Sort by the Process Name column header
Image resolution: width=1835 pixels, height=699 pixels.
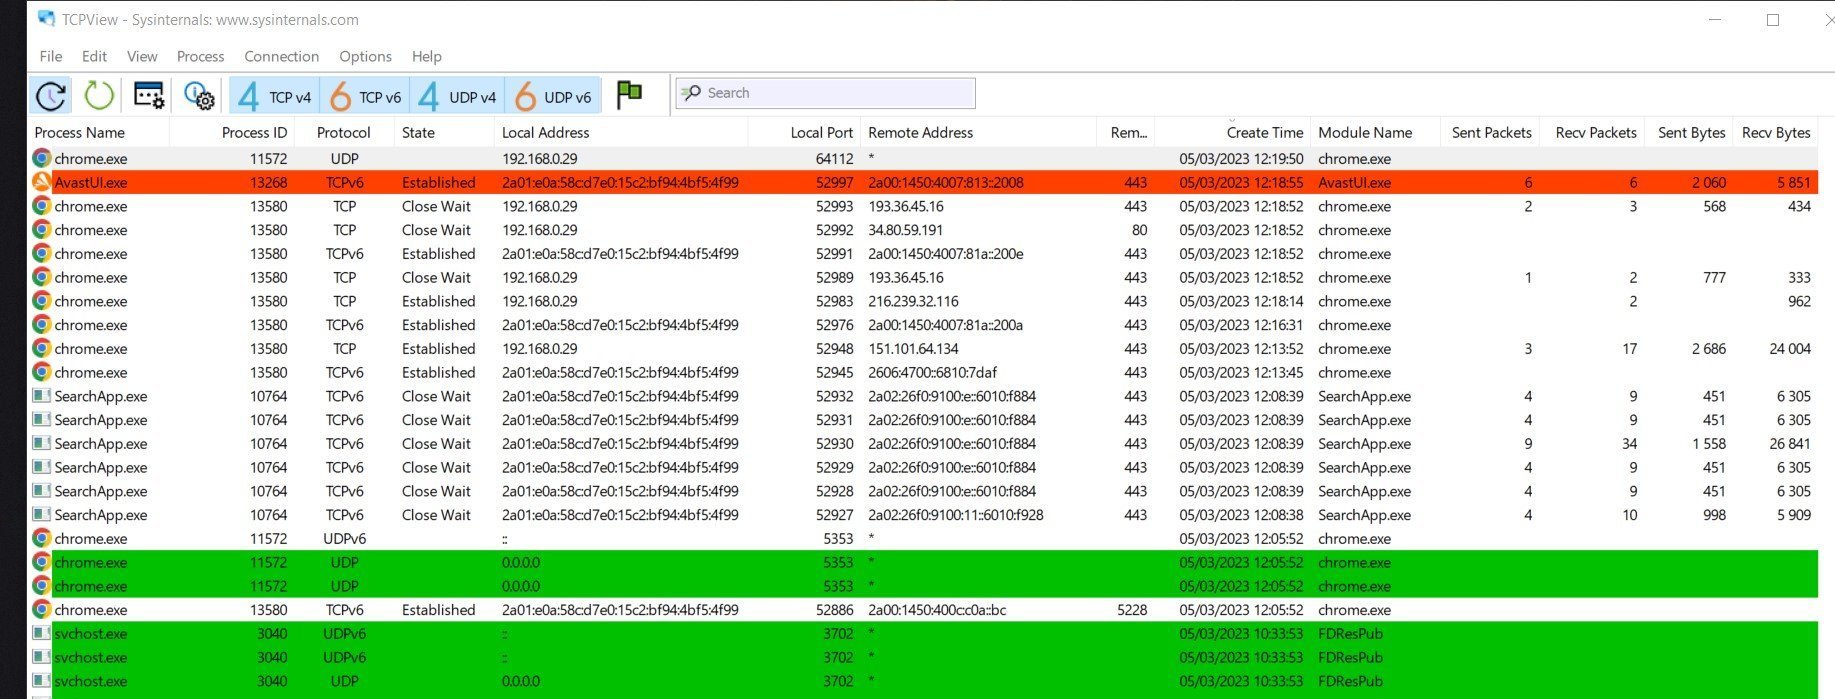click(80, 132)
